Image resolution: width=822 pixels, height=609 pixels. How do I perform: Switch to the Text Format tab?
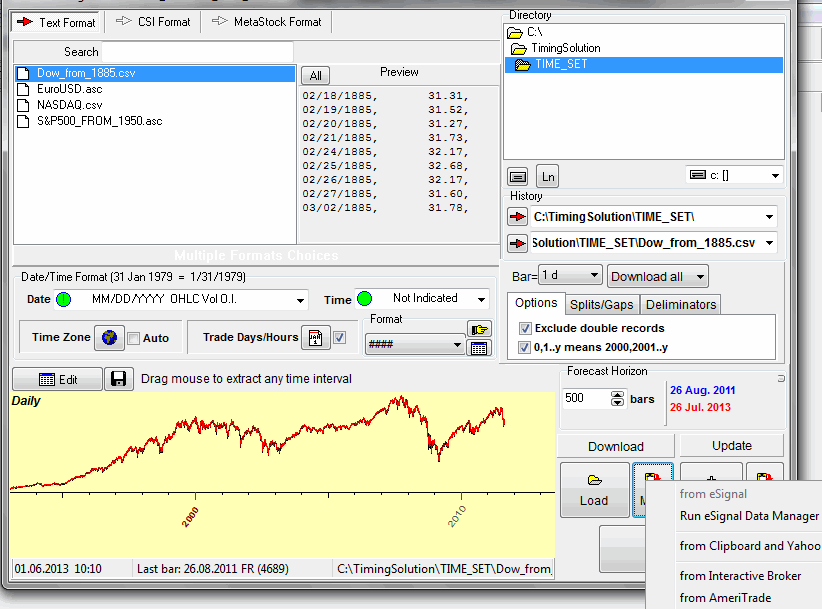pos(57,23)
